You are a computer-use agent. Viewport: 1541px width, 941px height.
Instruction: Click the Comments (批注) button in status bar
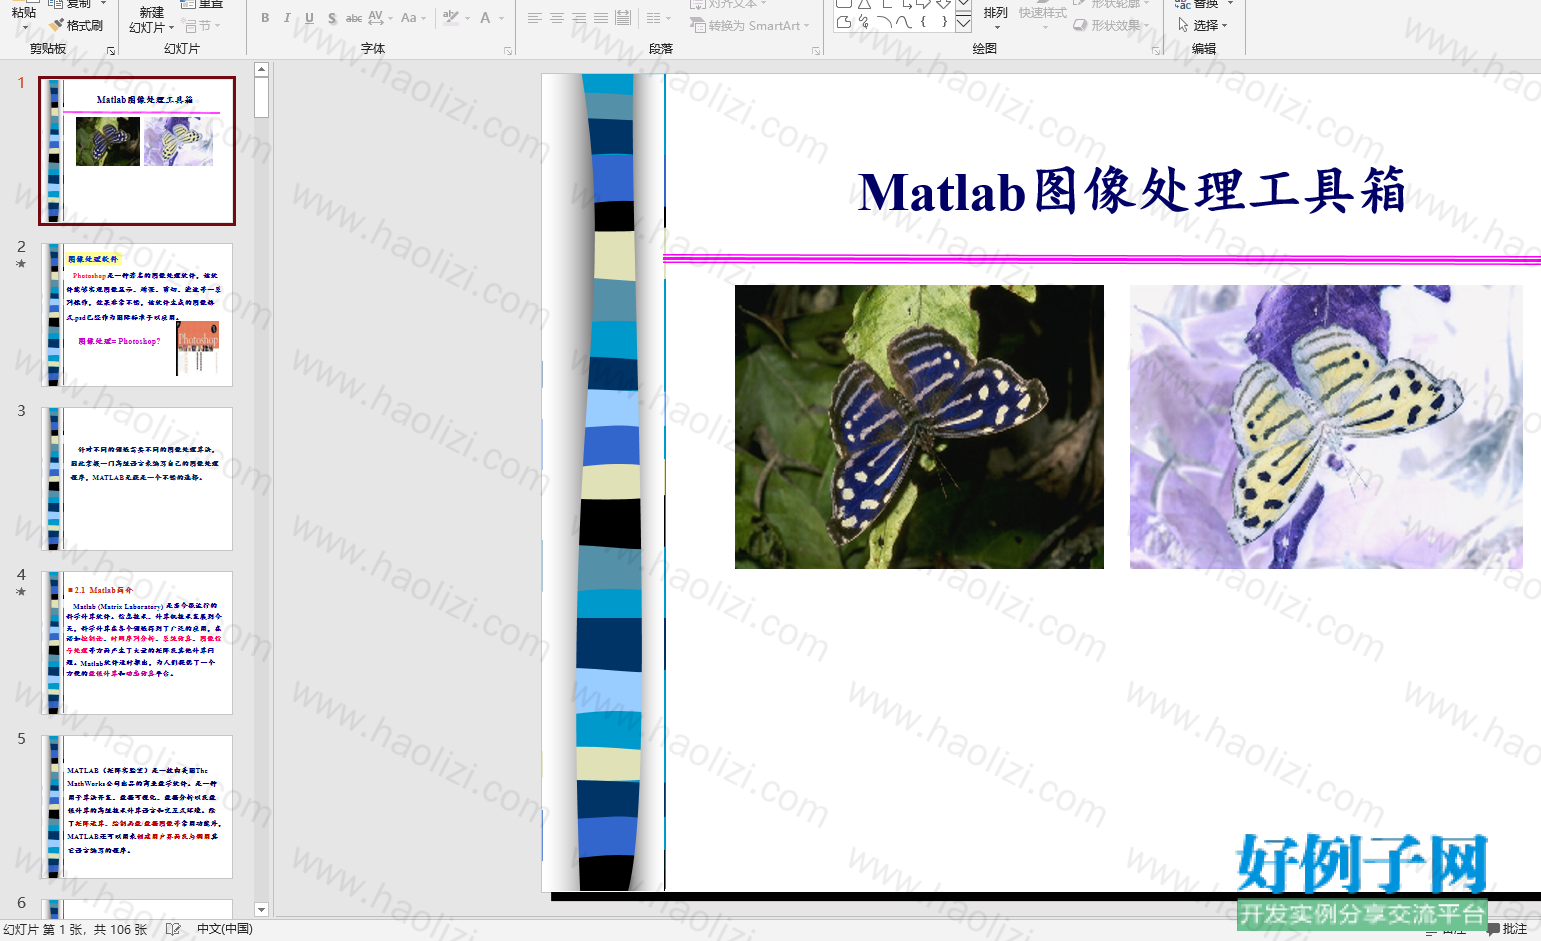1507,929
